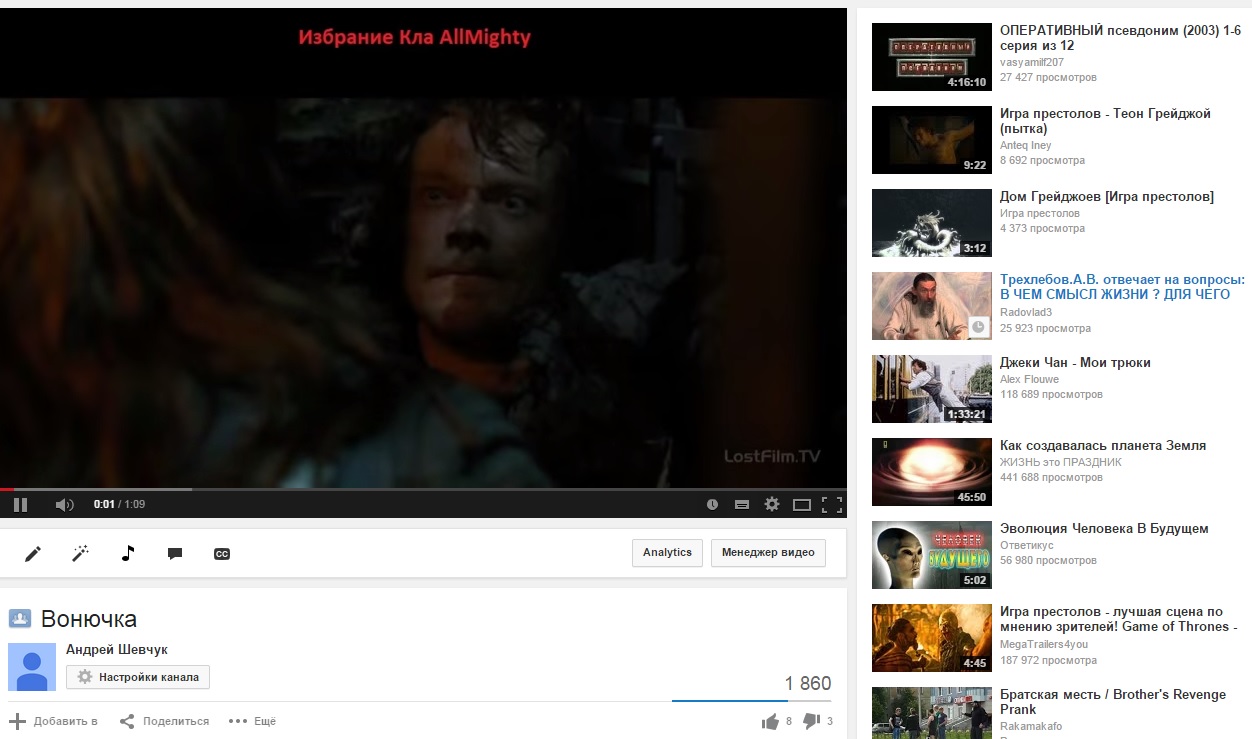Viewport: 1252px width, 739px height.
Task: Click the privacy icon beside Вонючка title
Action: 20,618
